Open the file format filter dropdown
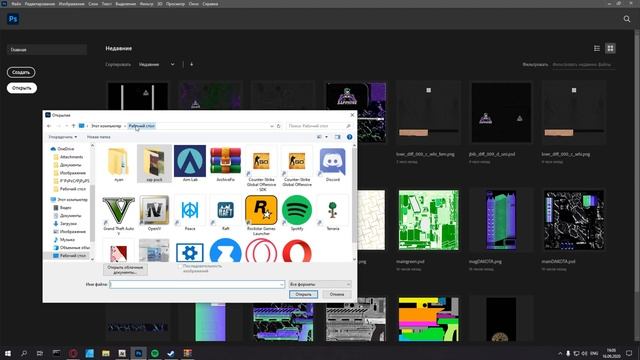This screenshot has width=640, height=360. [x=320, y=284]
